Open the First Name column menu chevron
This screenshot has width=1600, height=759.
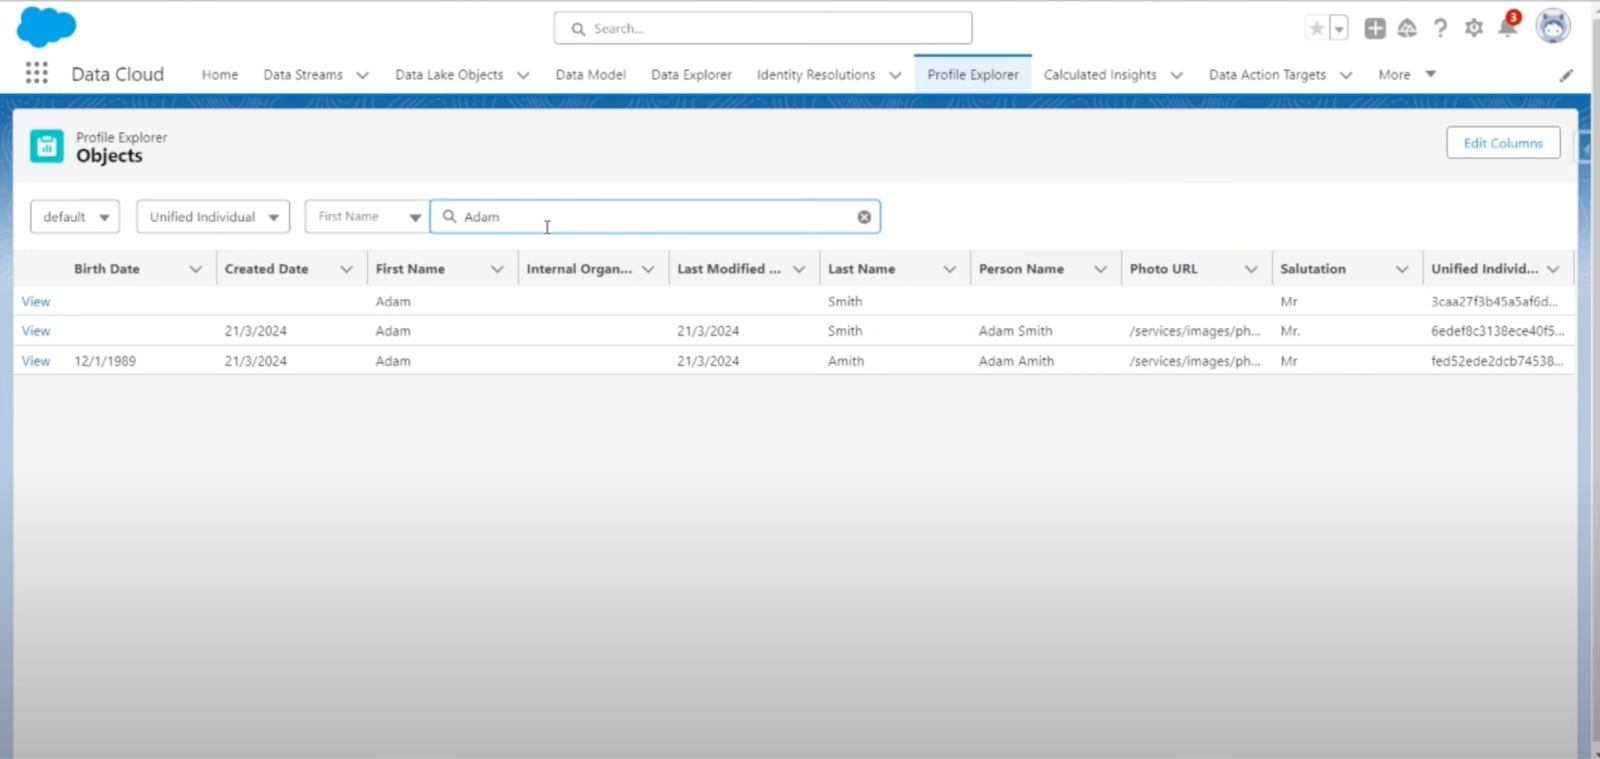[x=497, y=269]
